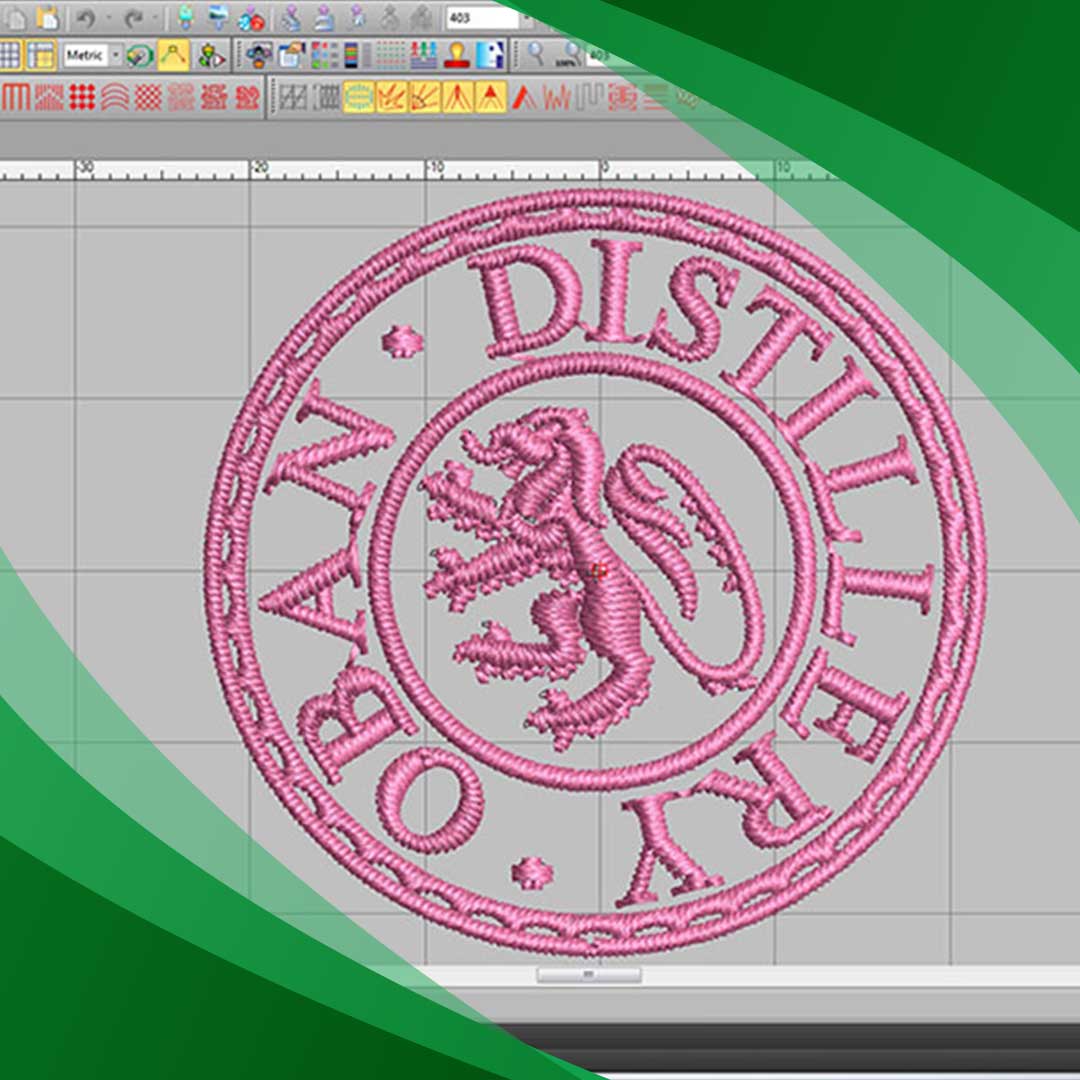The height and width of the screenshot is (1080, 1080).
Task: Open the Undo history dropdown arrow
Action: (107, 18)
